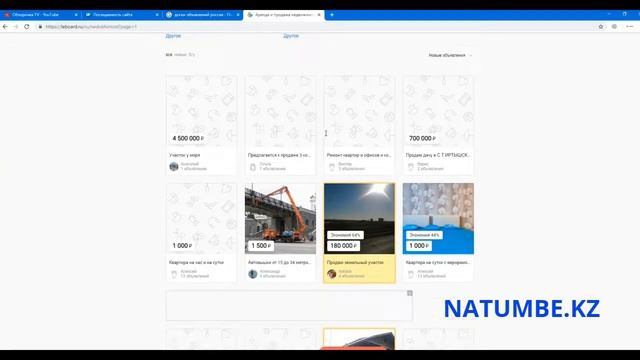Viewport: 640px width, 360px height.
Task: Click the seller icon on Ремонт квартир card
Action: point(332,167)
